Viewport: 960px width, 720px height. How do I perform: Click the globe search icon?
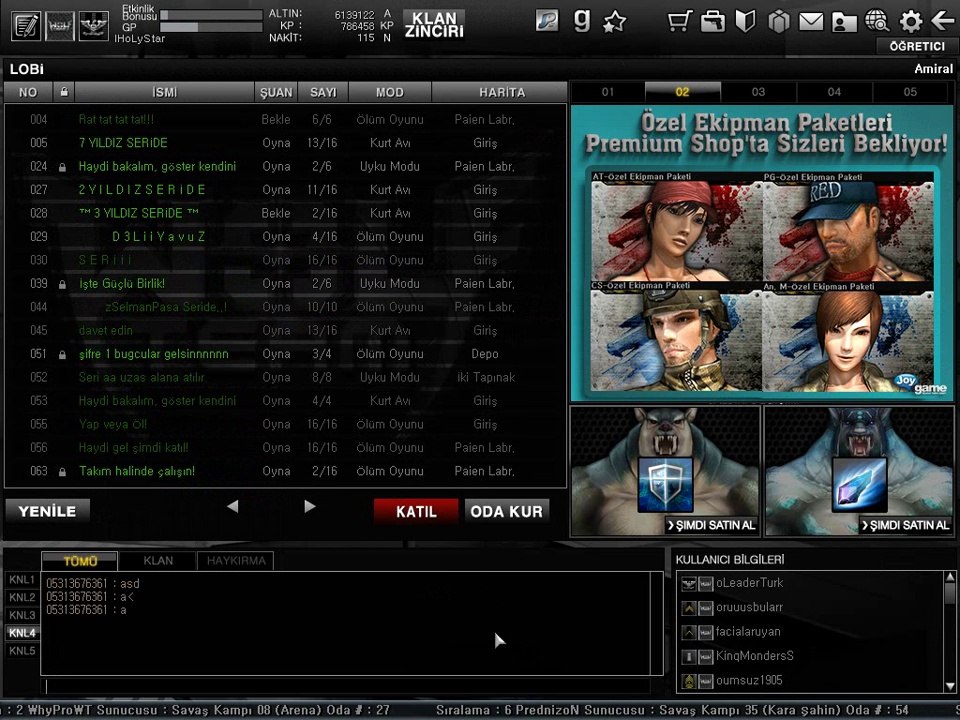point(877,21)
